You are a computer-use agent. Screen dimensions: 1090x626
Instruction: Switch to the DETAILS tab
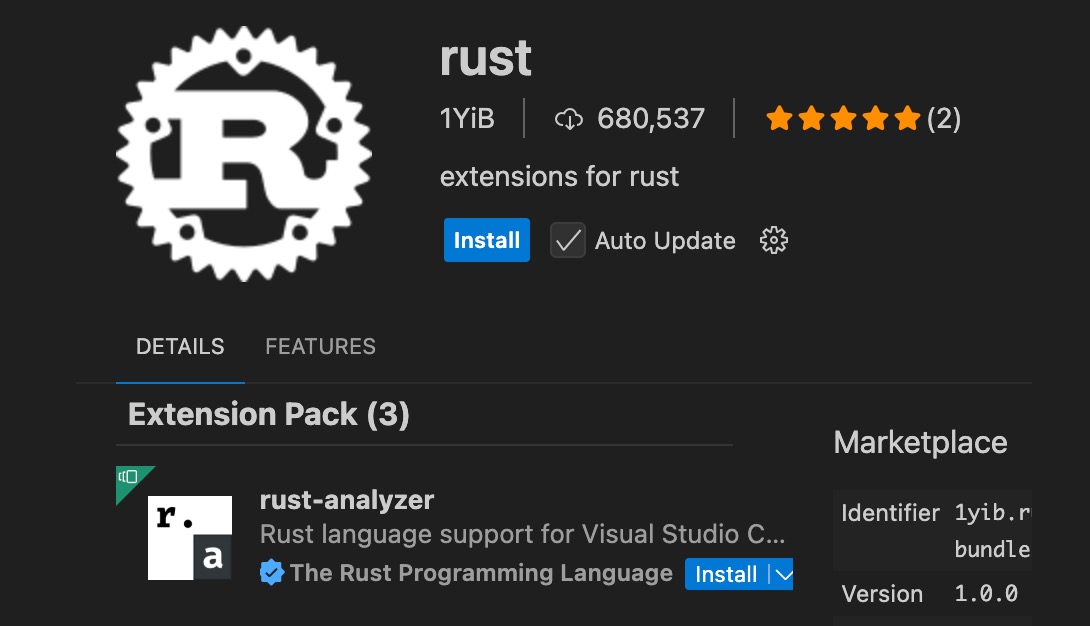click(x=180, y=346)
